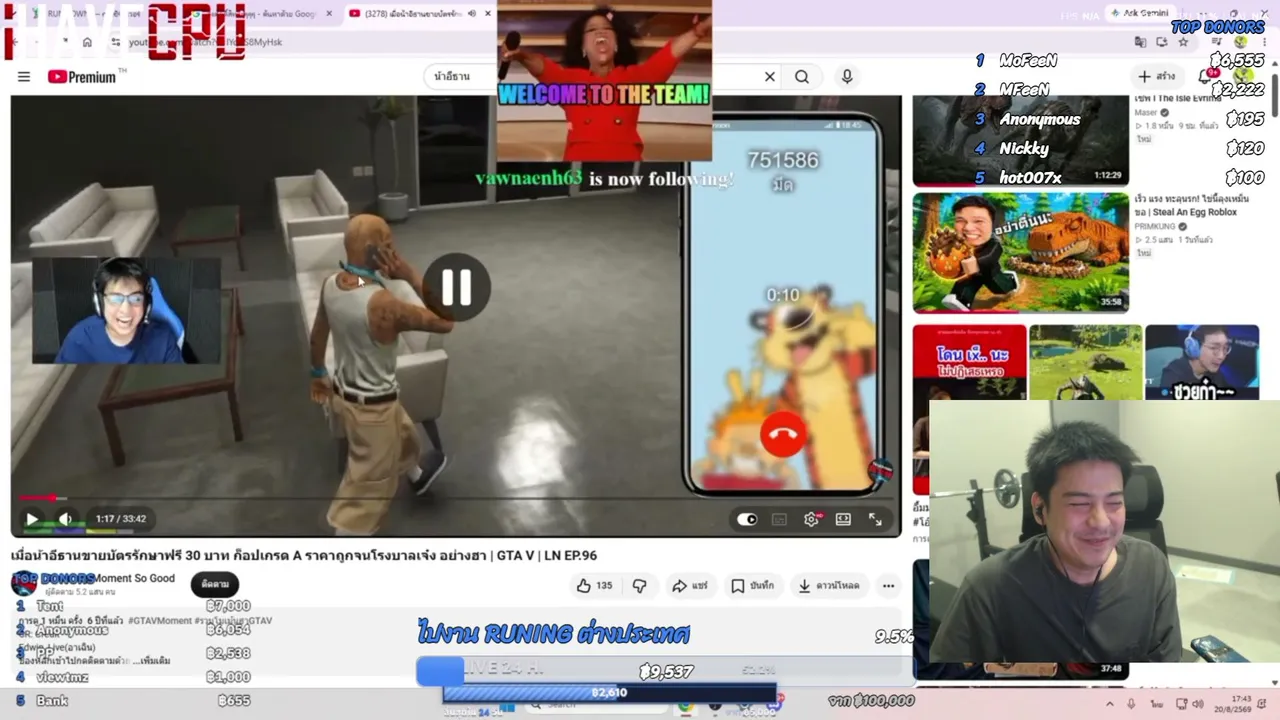Show hidden system tray icons chevron
Screen dimensions: 1280x720
[x=1109, y=705]
